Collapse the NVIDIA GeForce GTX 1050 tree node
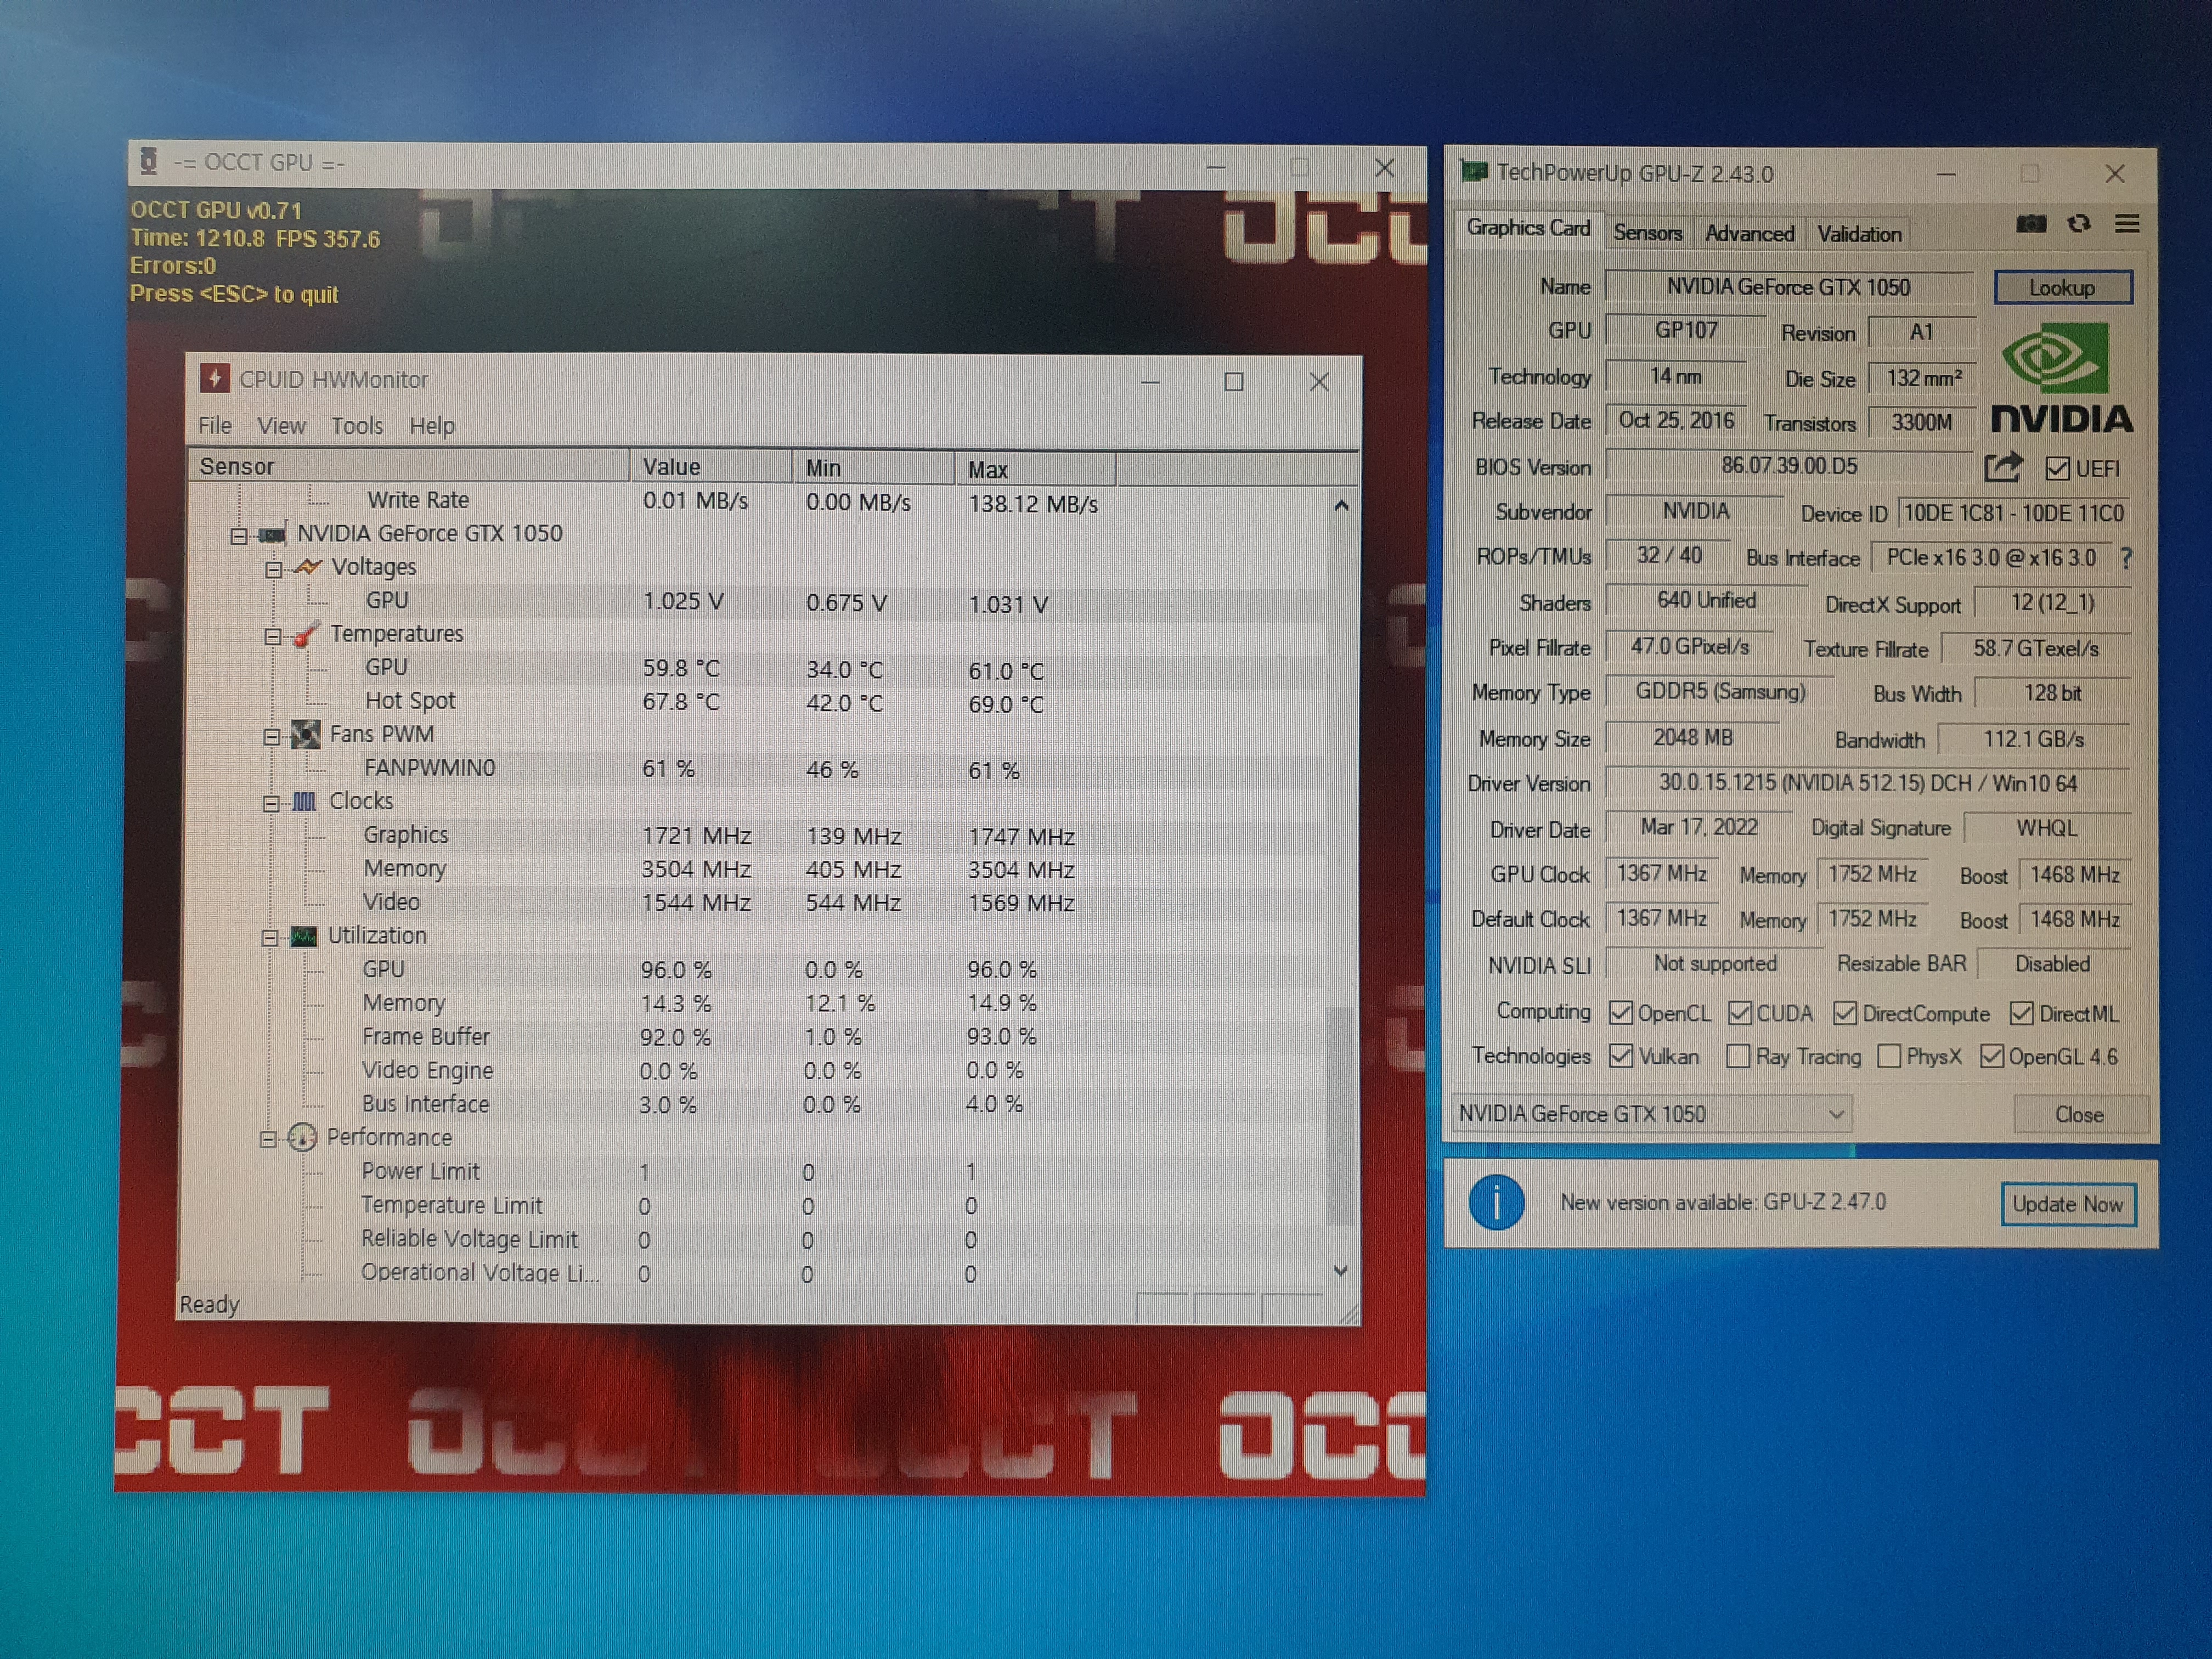 click(x=238, y=536)
